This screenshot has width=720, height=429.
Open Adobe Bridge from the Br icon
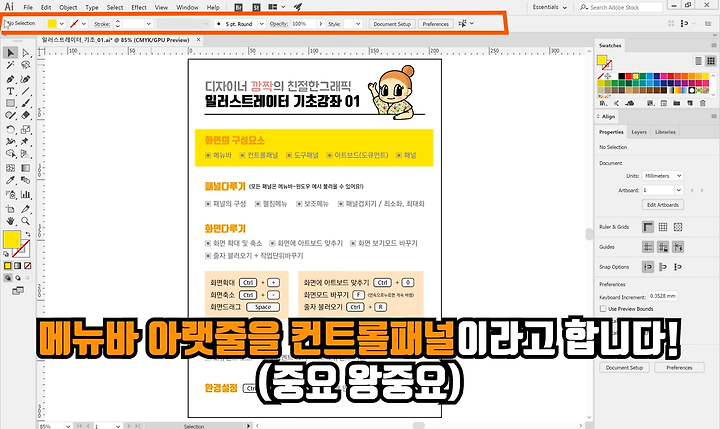pyautogui.click(x=238, y=7)
